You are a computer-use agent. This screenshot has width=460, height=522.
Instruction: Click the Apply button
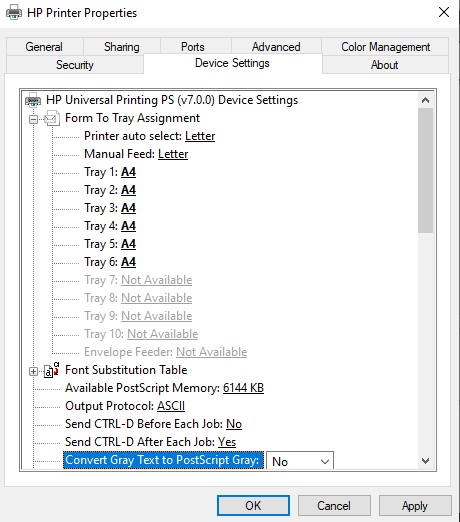click(x=415, y=506)
